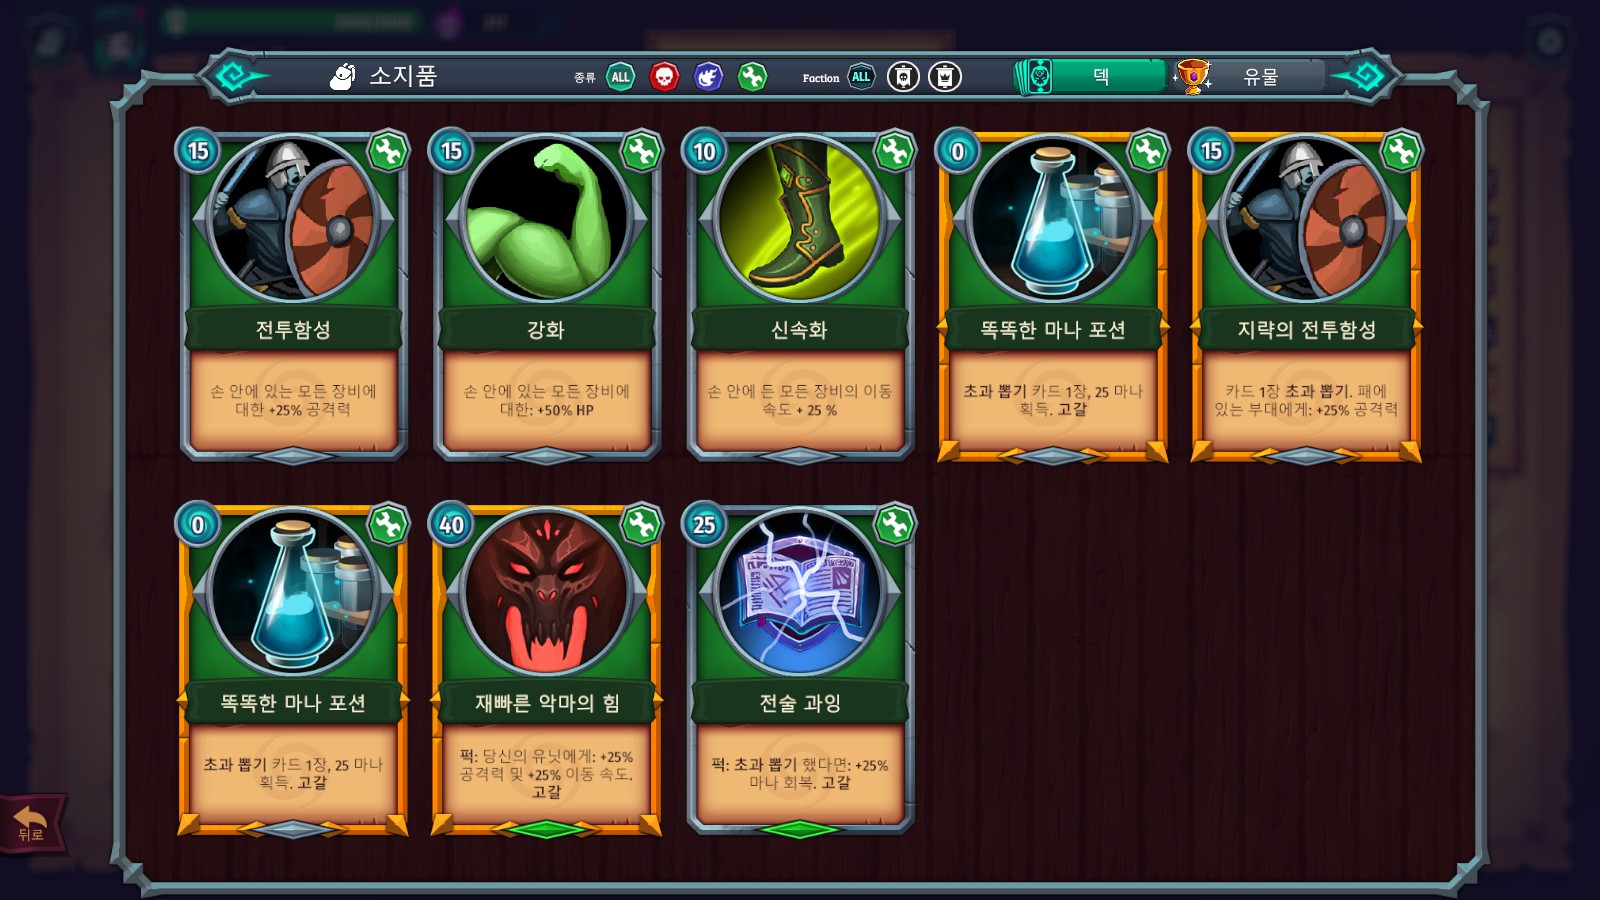This screenshot has width=1600, height=900.
Task: Select the ALL filter next to 종류
Action: pyautogui.click(x=620, y=77)
